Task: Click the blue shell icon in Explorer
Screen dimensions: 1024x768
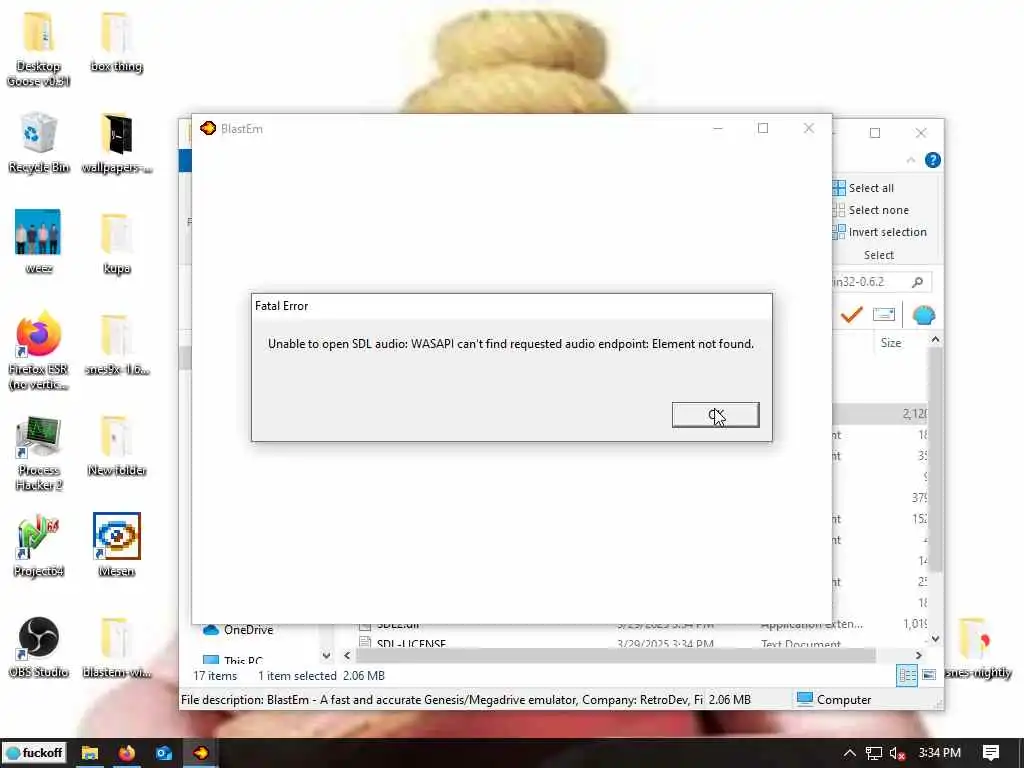Action: point(923,315)
